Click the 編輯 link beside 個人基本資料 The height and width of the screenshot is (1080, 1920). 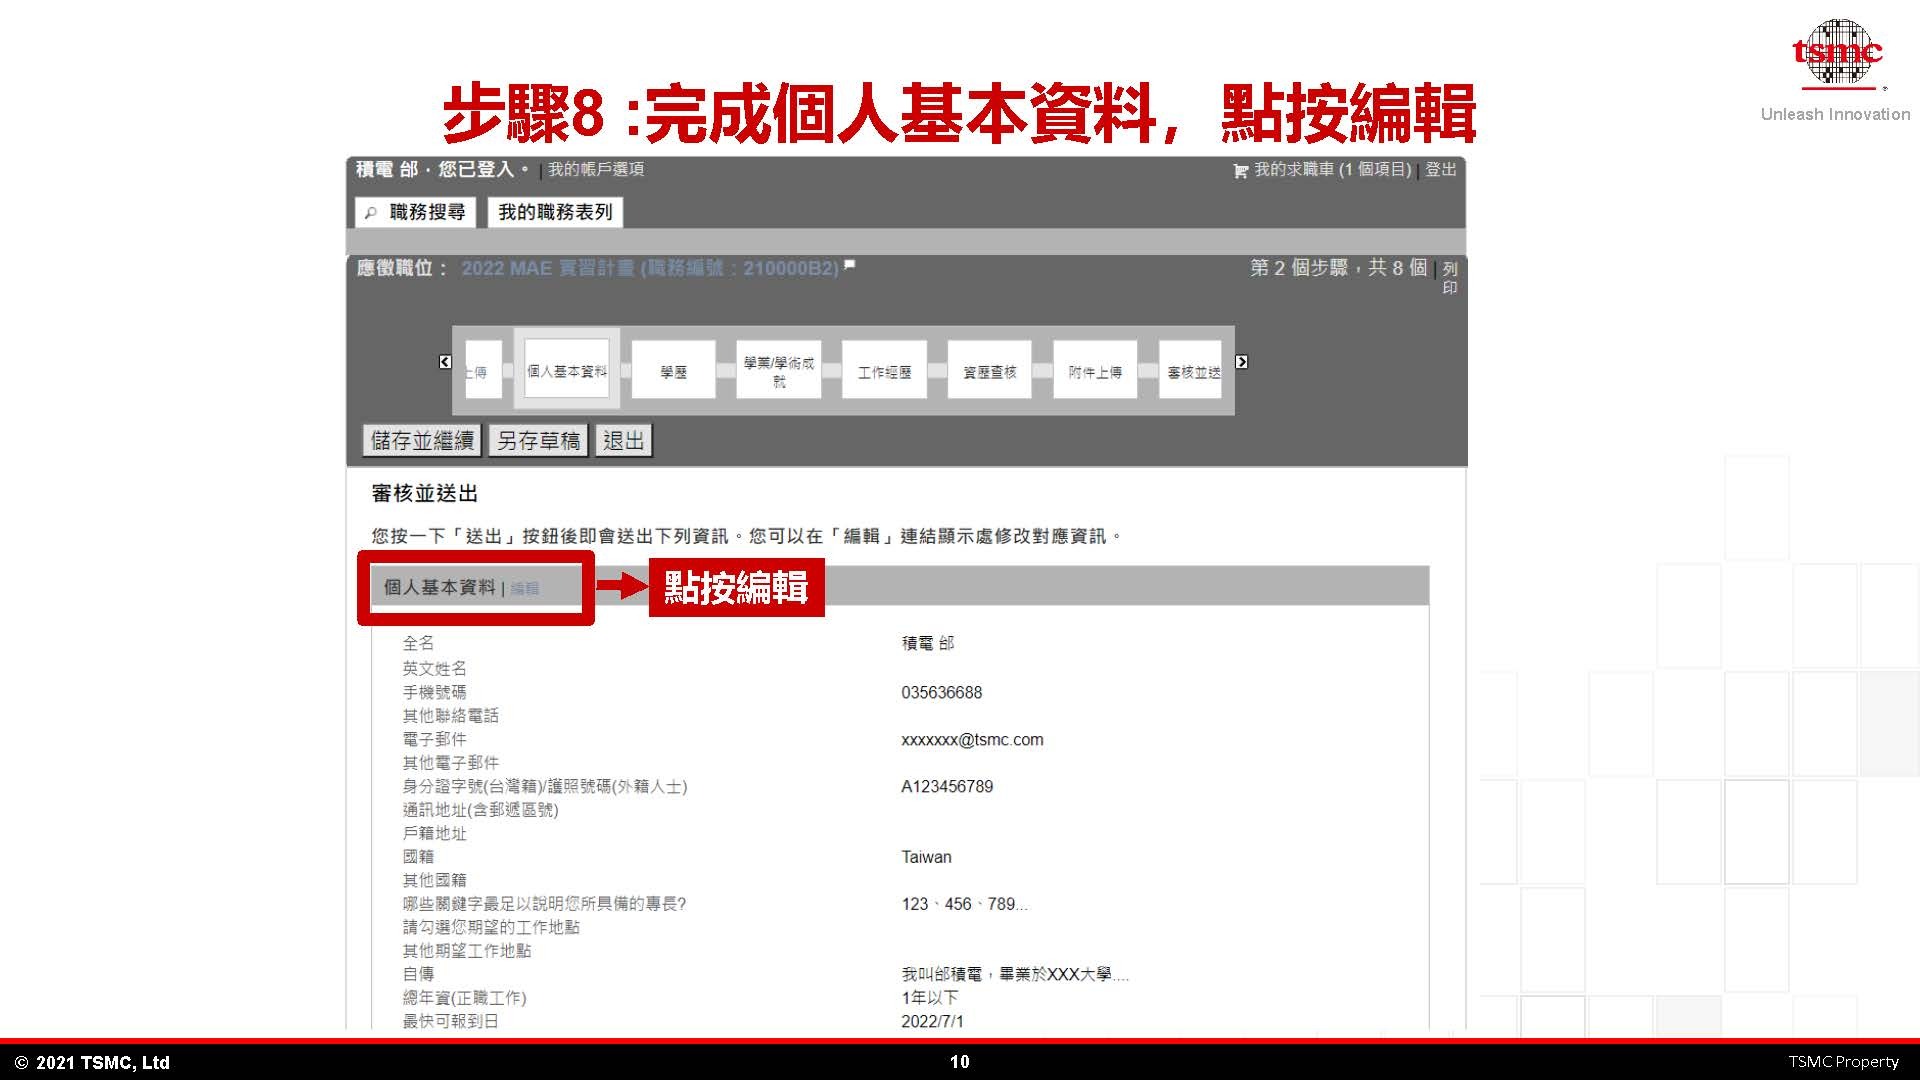[x=525, y=588]
